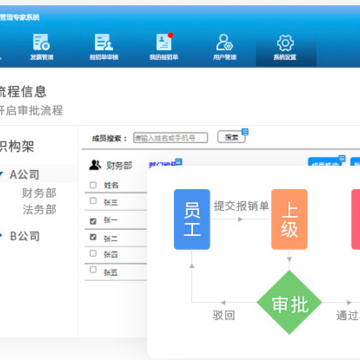
Task: Click the 提交报销单 flow label
Action: point(241,206)
